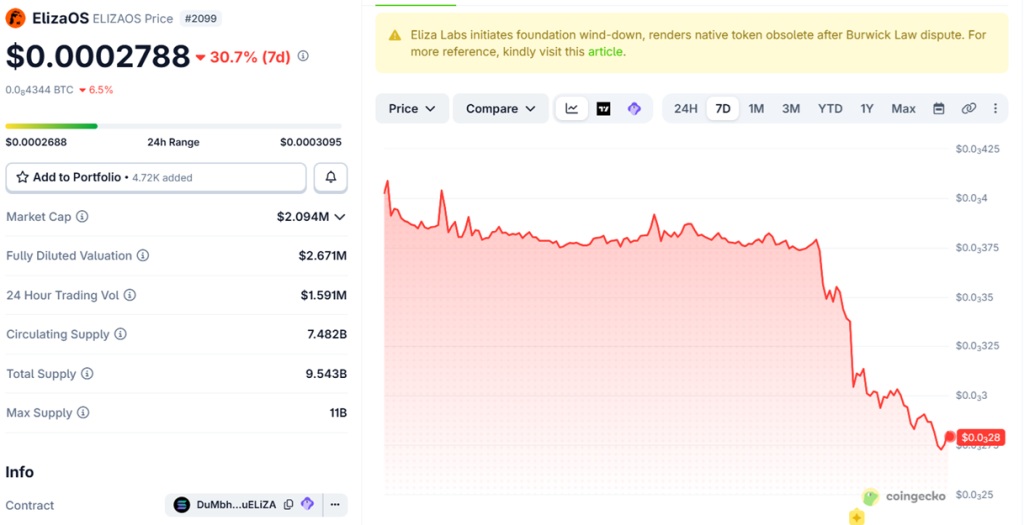The image size is (1024, 525).
Task: Click the 7.482B circulating supply value
Action: 327,334
